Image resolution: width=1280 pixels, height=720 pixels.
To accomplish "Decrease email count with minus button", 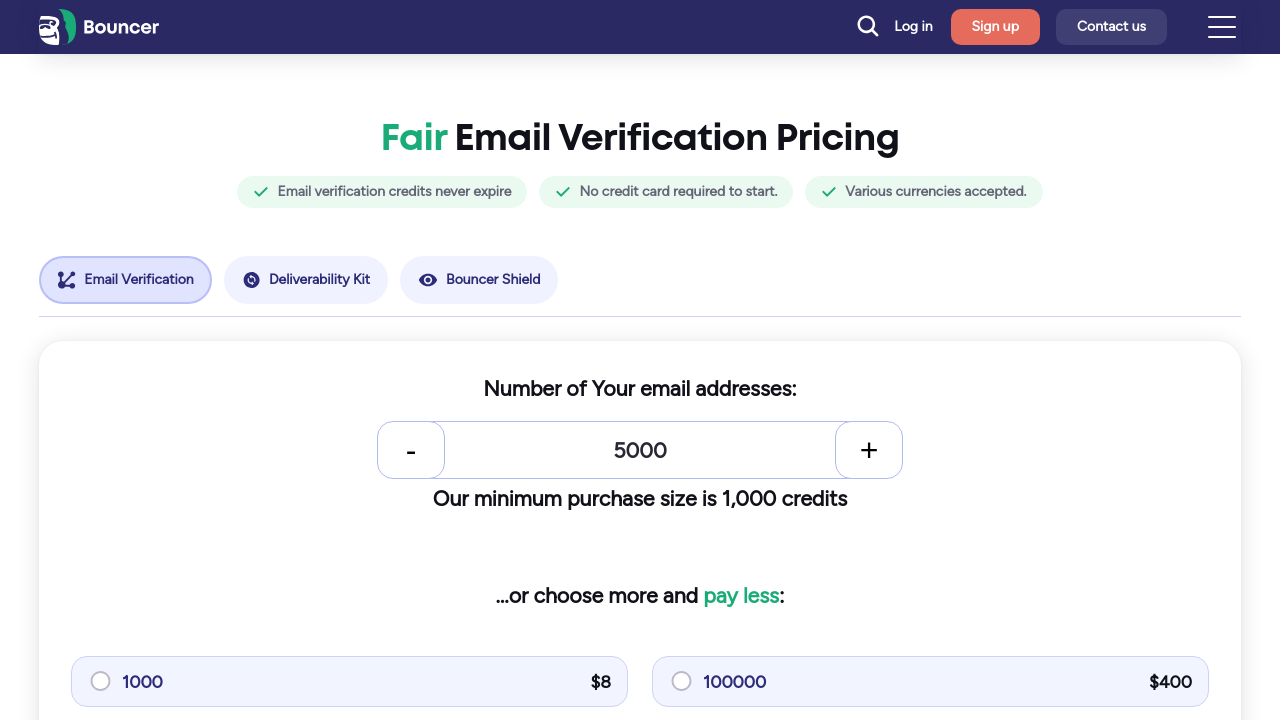I will [x=411, y=450].
